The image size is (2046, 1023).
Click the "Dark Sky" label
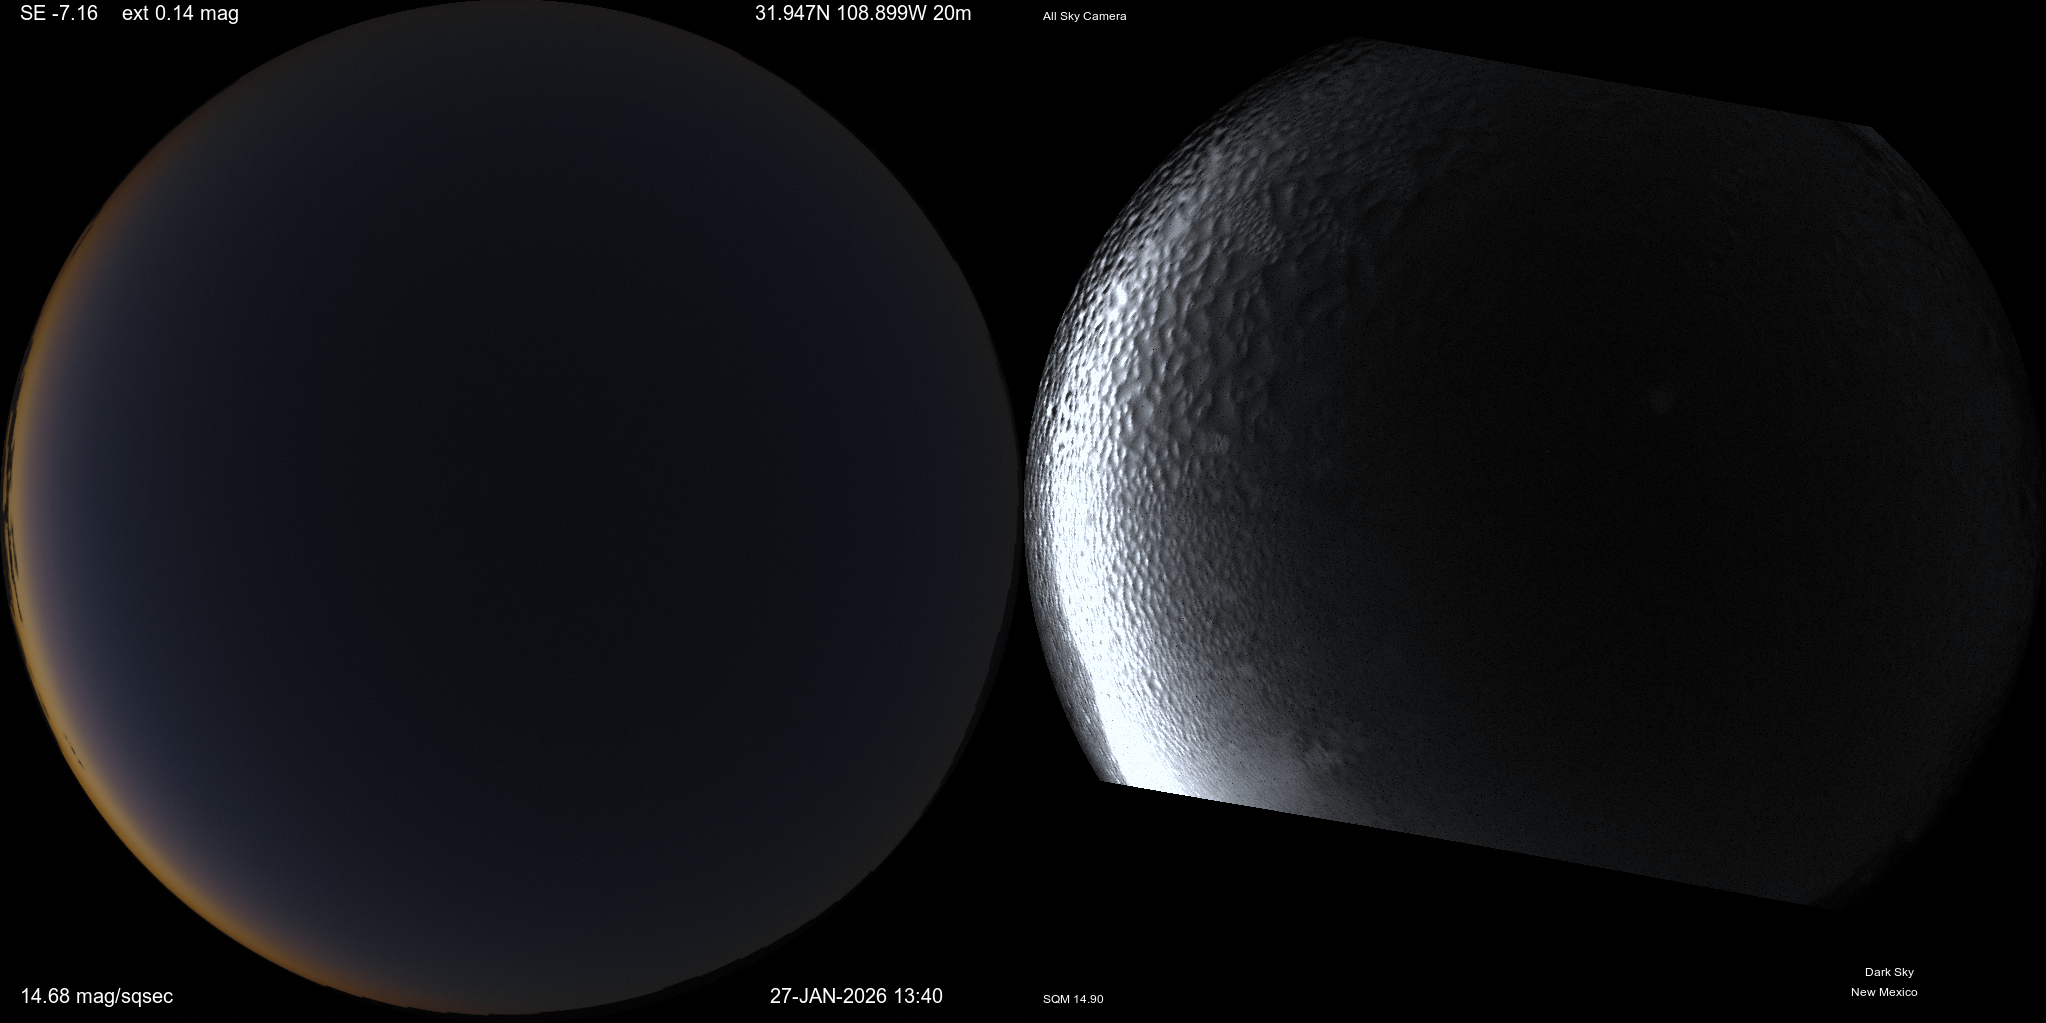tap(1889, 972)
